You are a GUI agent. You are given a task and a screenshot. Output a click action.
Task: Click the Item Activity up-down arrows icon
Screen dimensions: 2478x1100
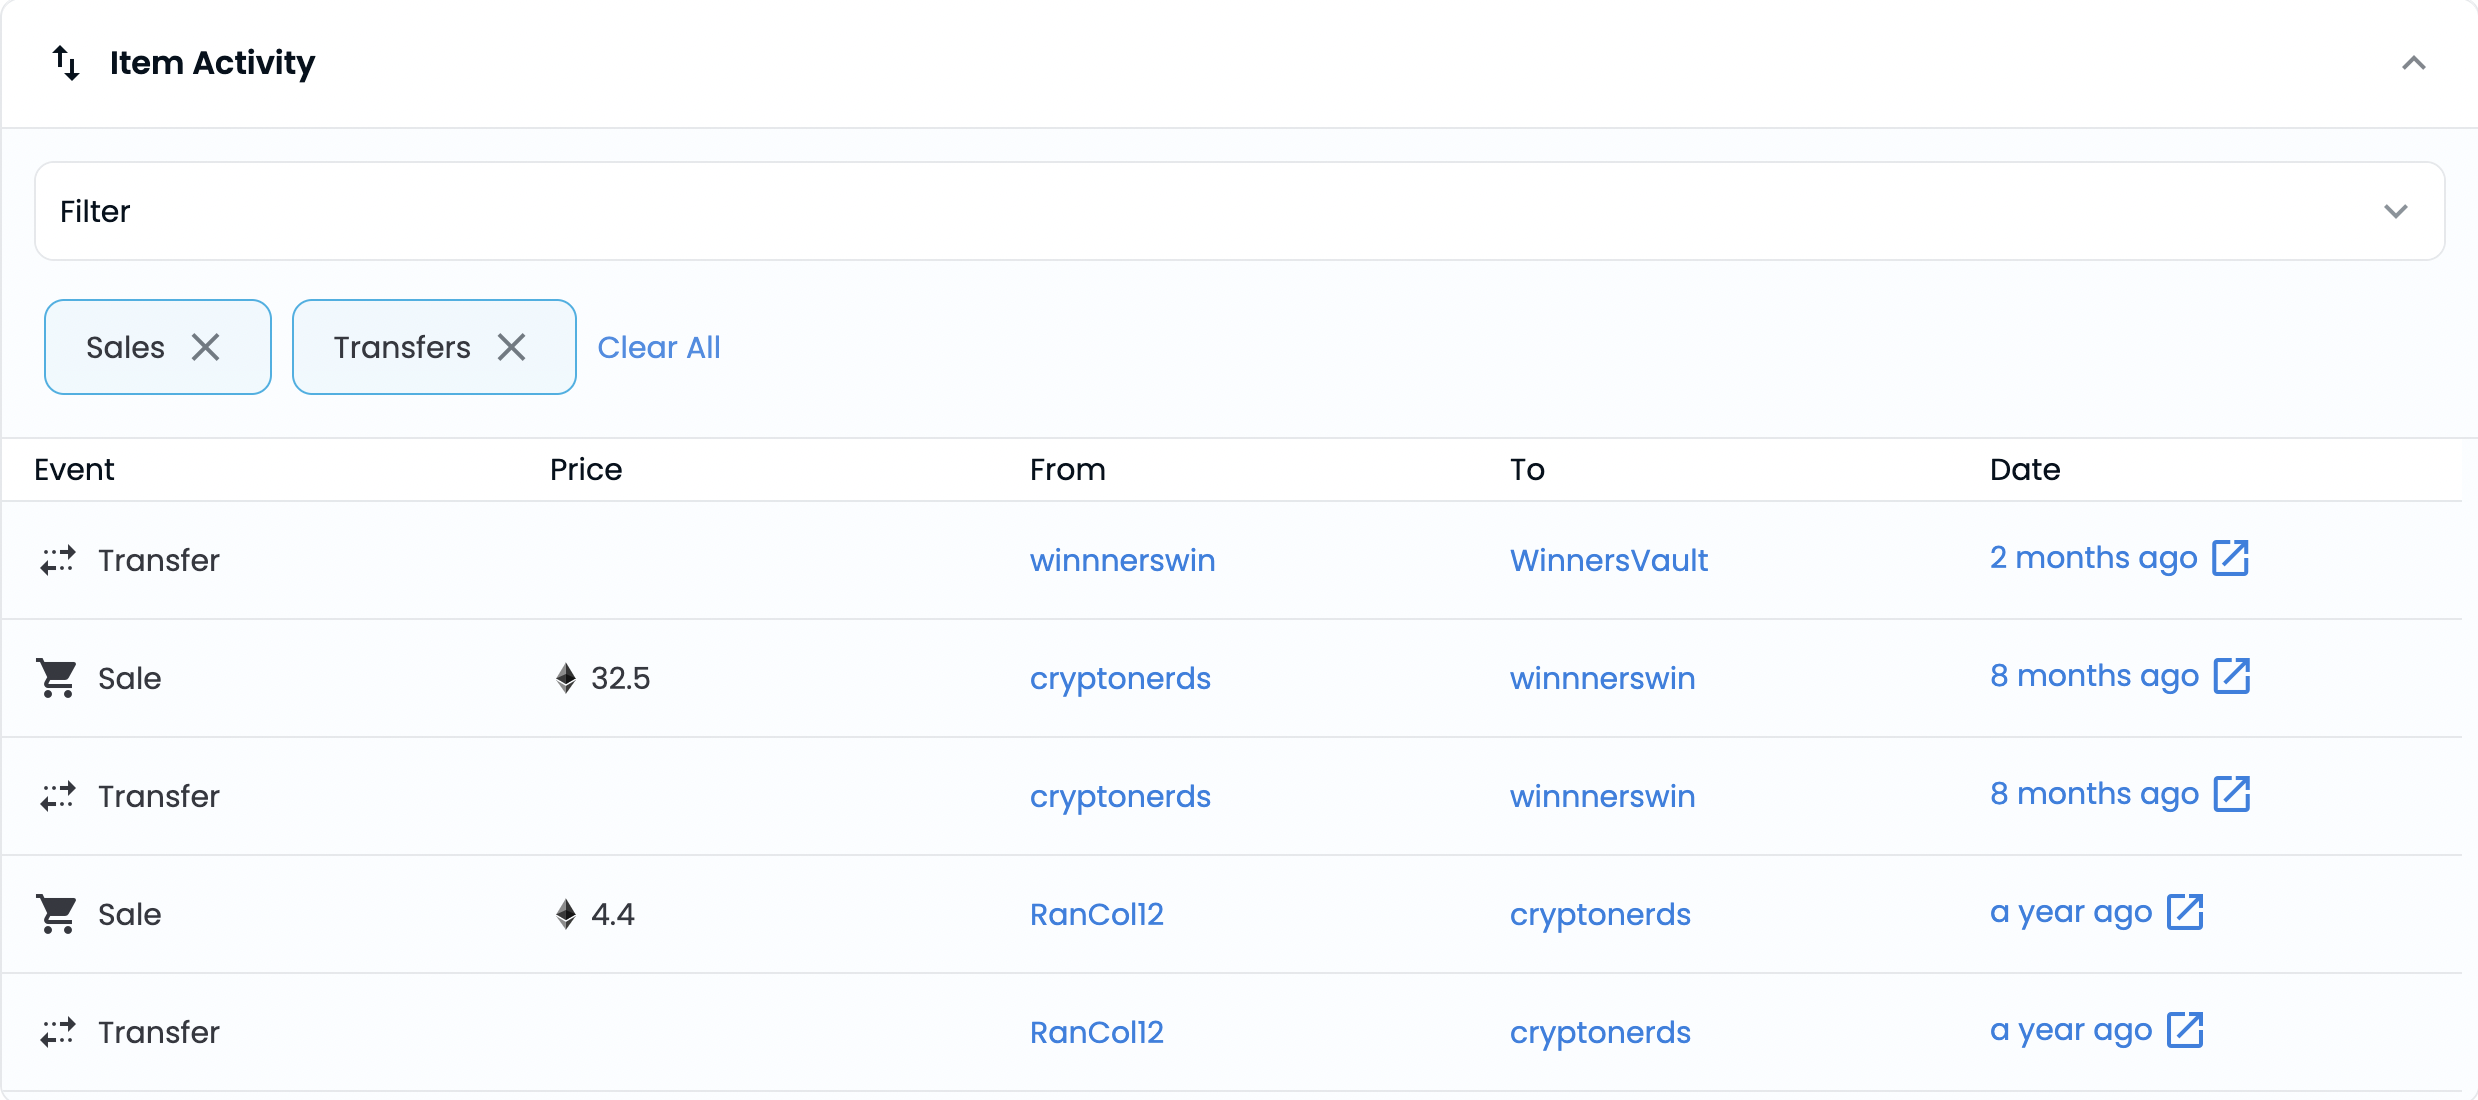[66, 63]
